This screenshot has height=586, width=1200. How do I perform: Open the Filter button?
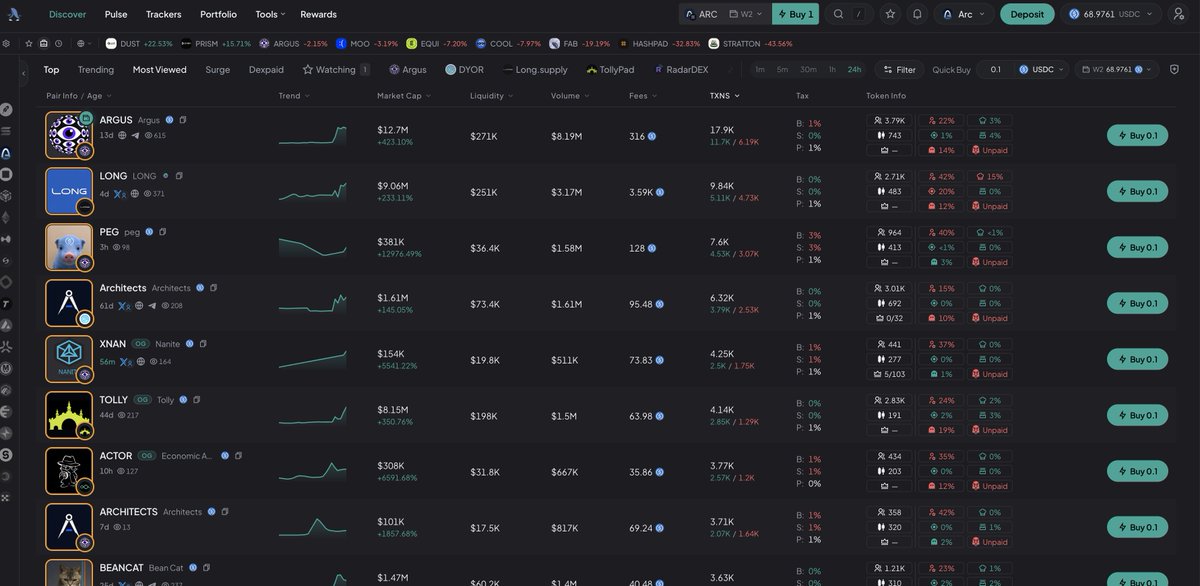[899, 70]
